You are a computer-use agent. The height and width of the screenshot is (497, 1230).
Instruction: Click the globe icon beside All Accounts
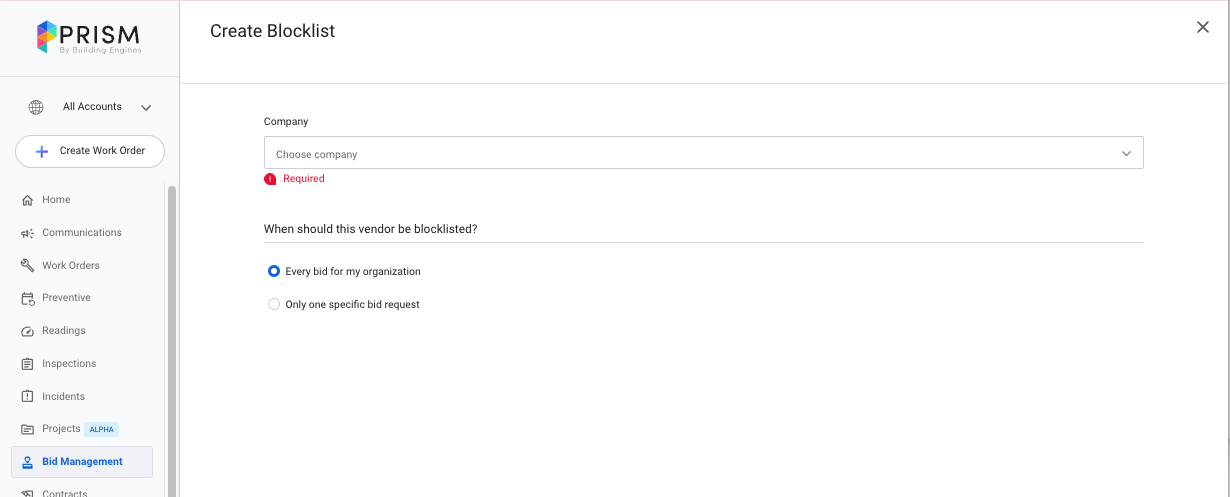[36, 107]
